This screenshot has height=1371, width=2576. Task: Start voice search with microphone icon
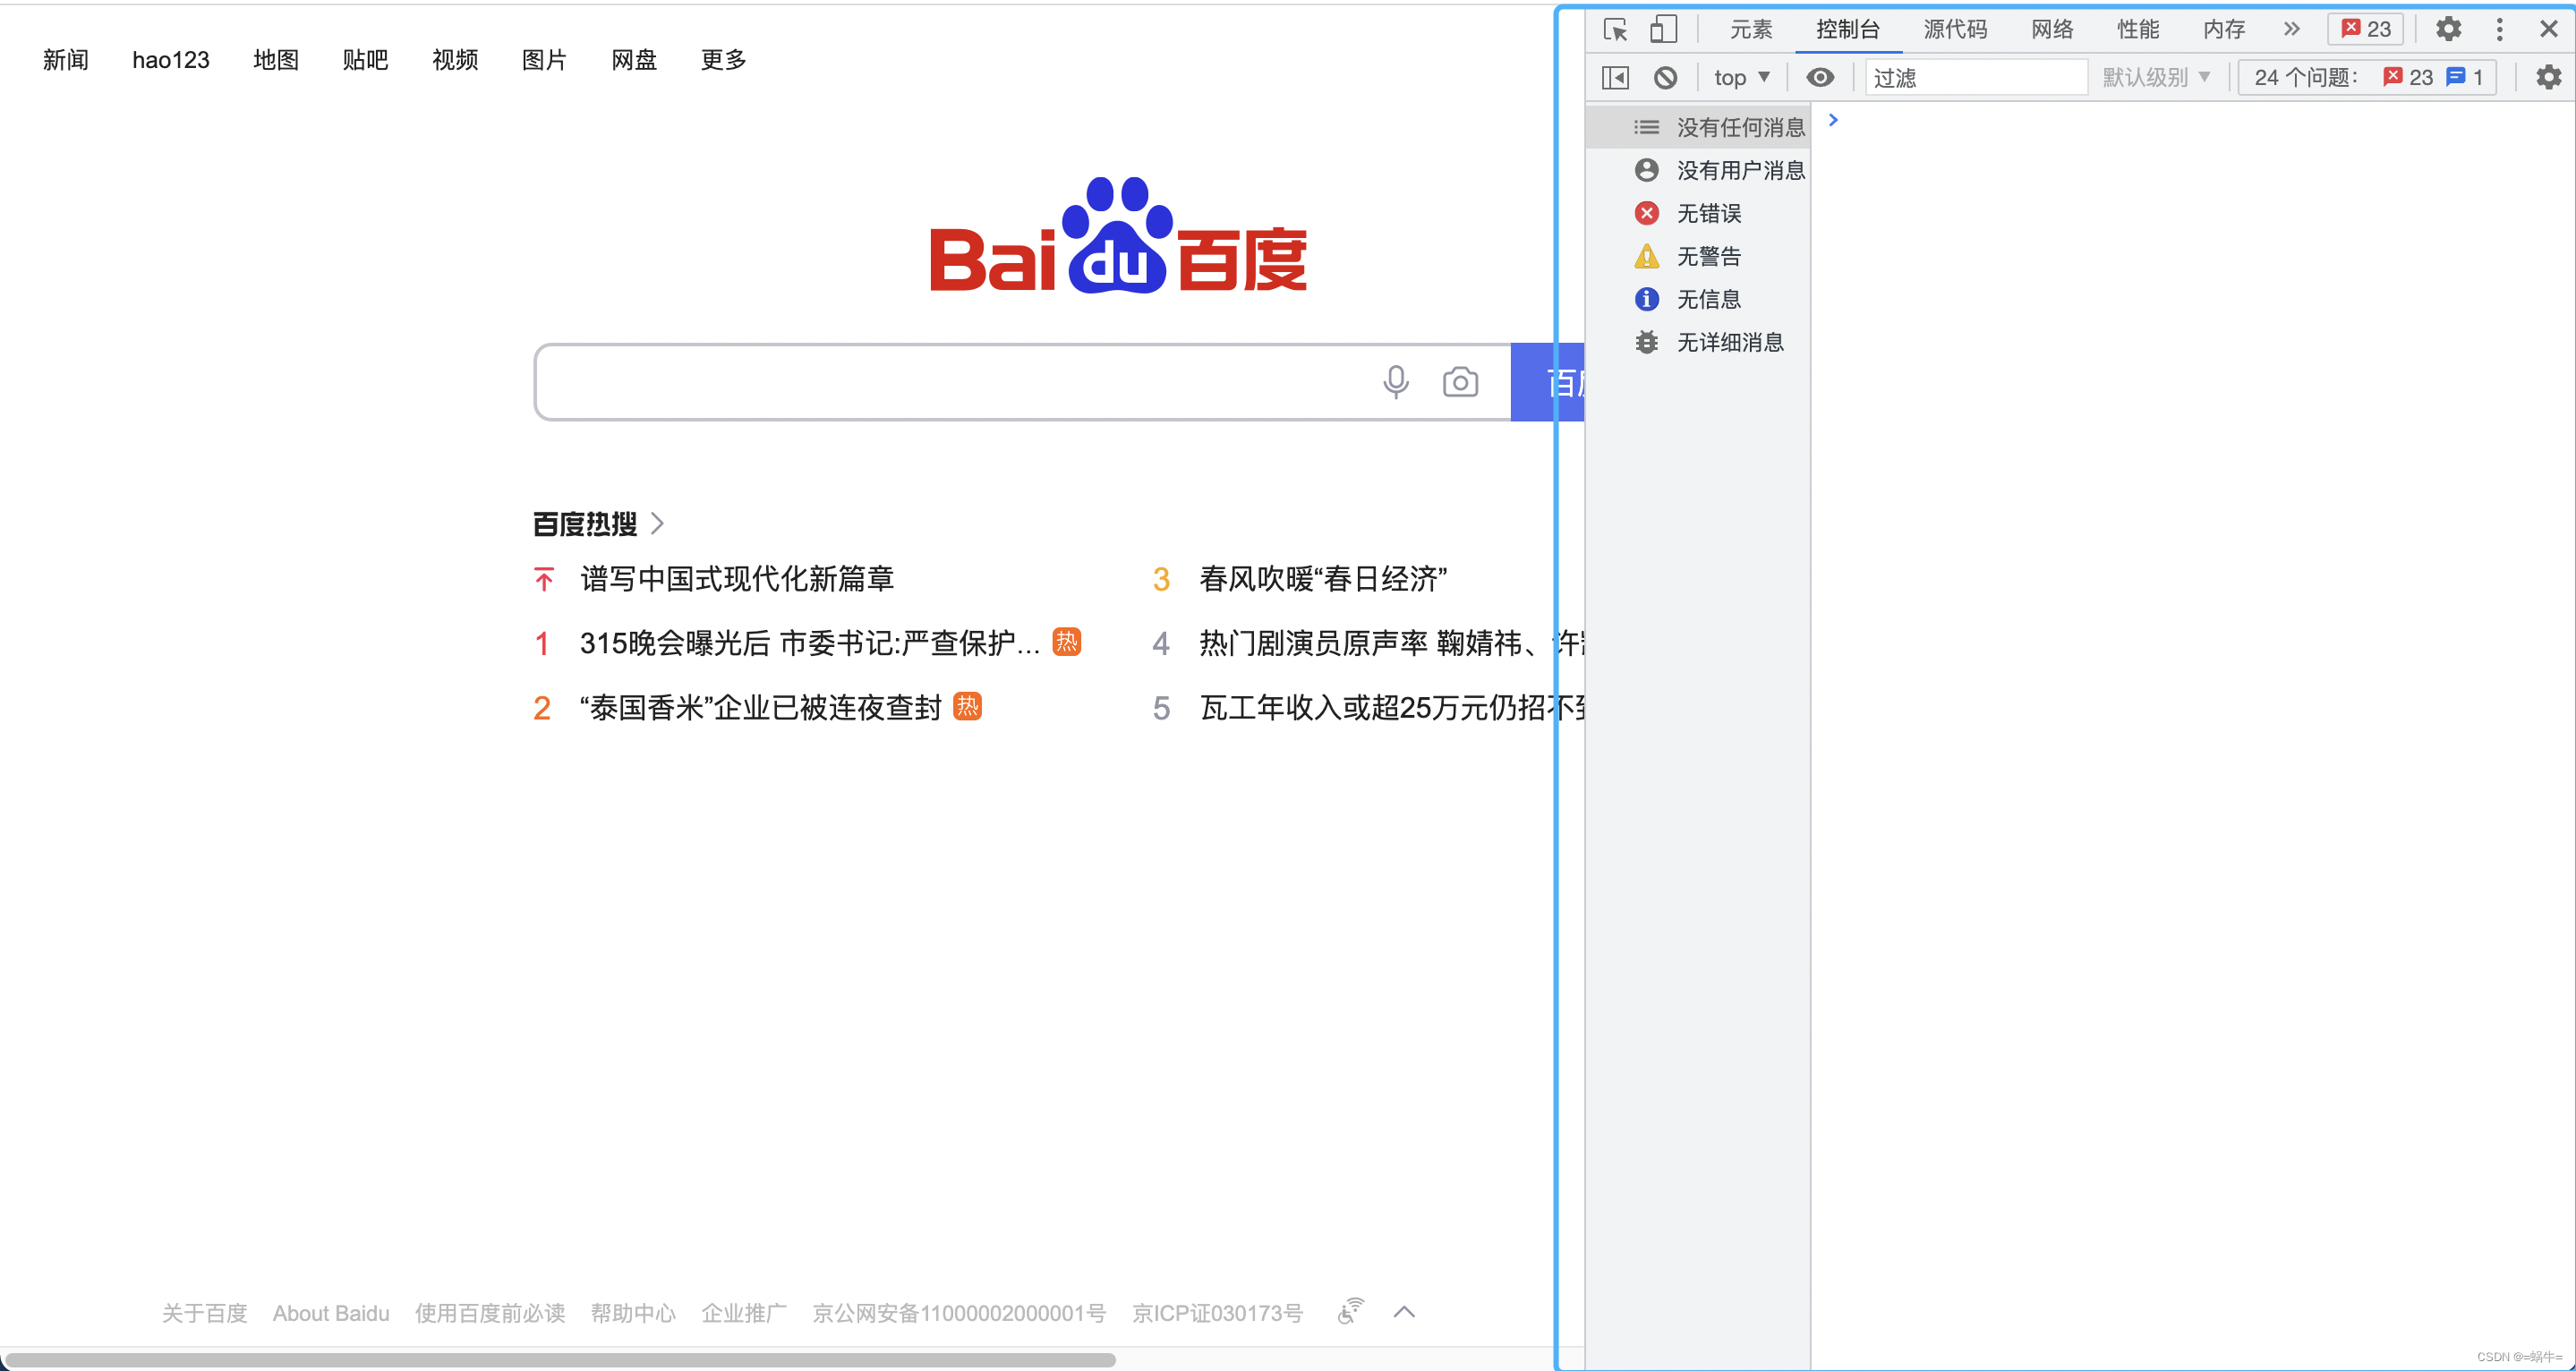(1396, 382)
